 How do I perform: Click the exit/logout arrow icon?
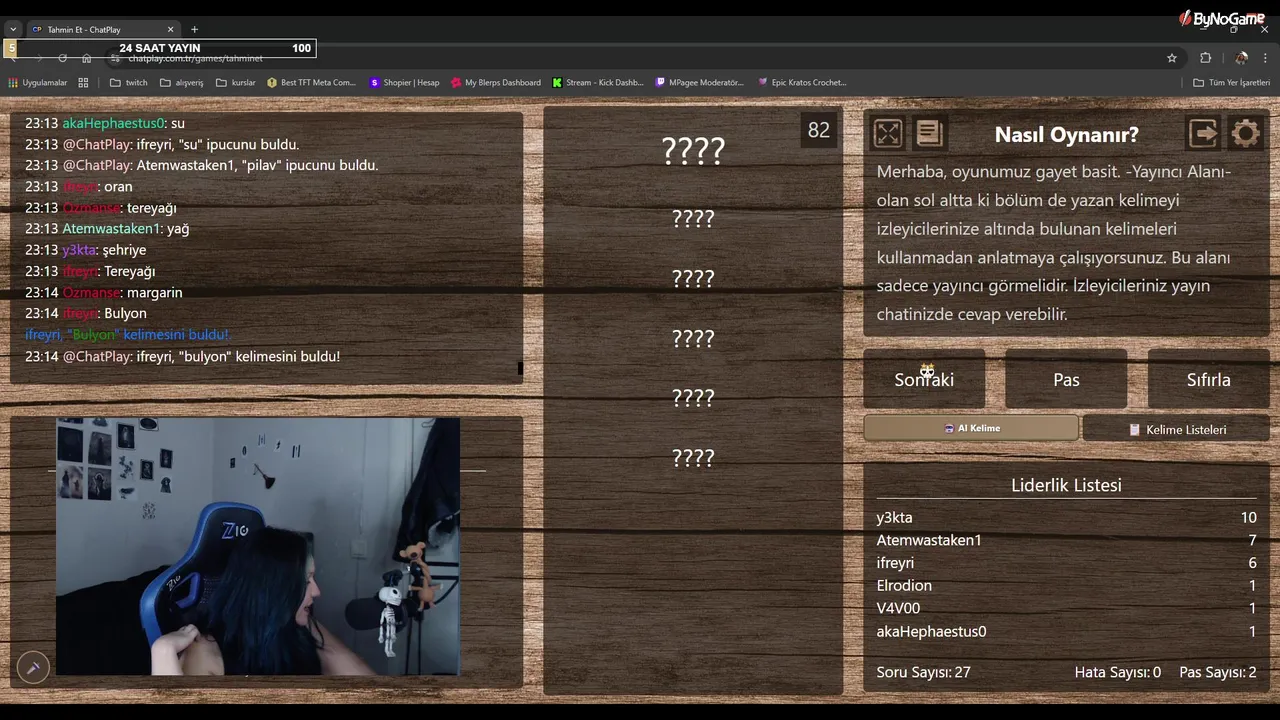pyautogui.click(x=1203, y=133)
